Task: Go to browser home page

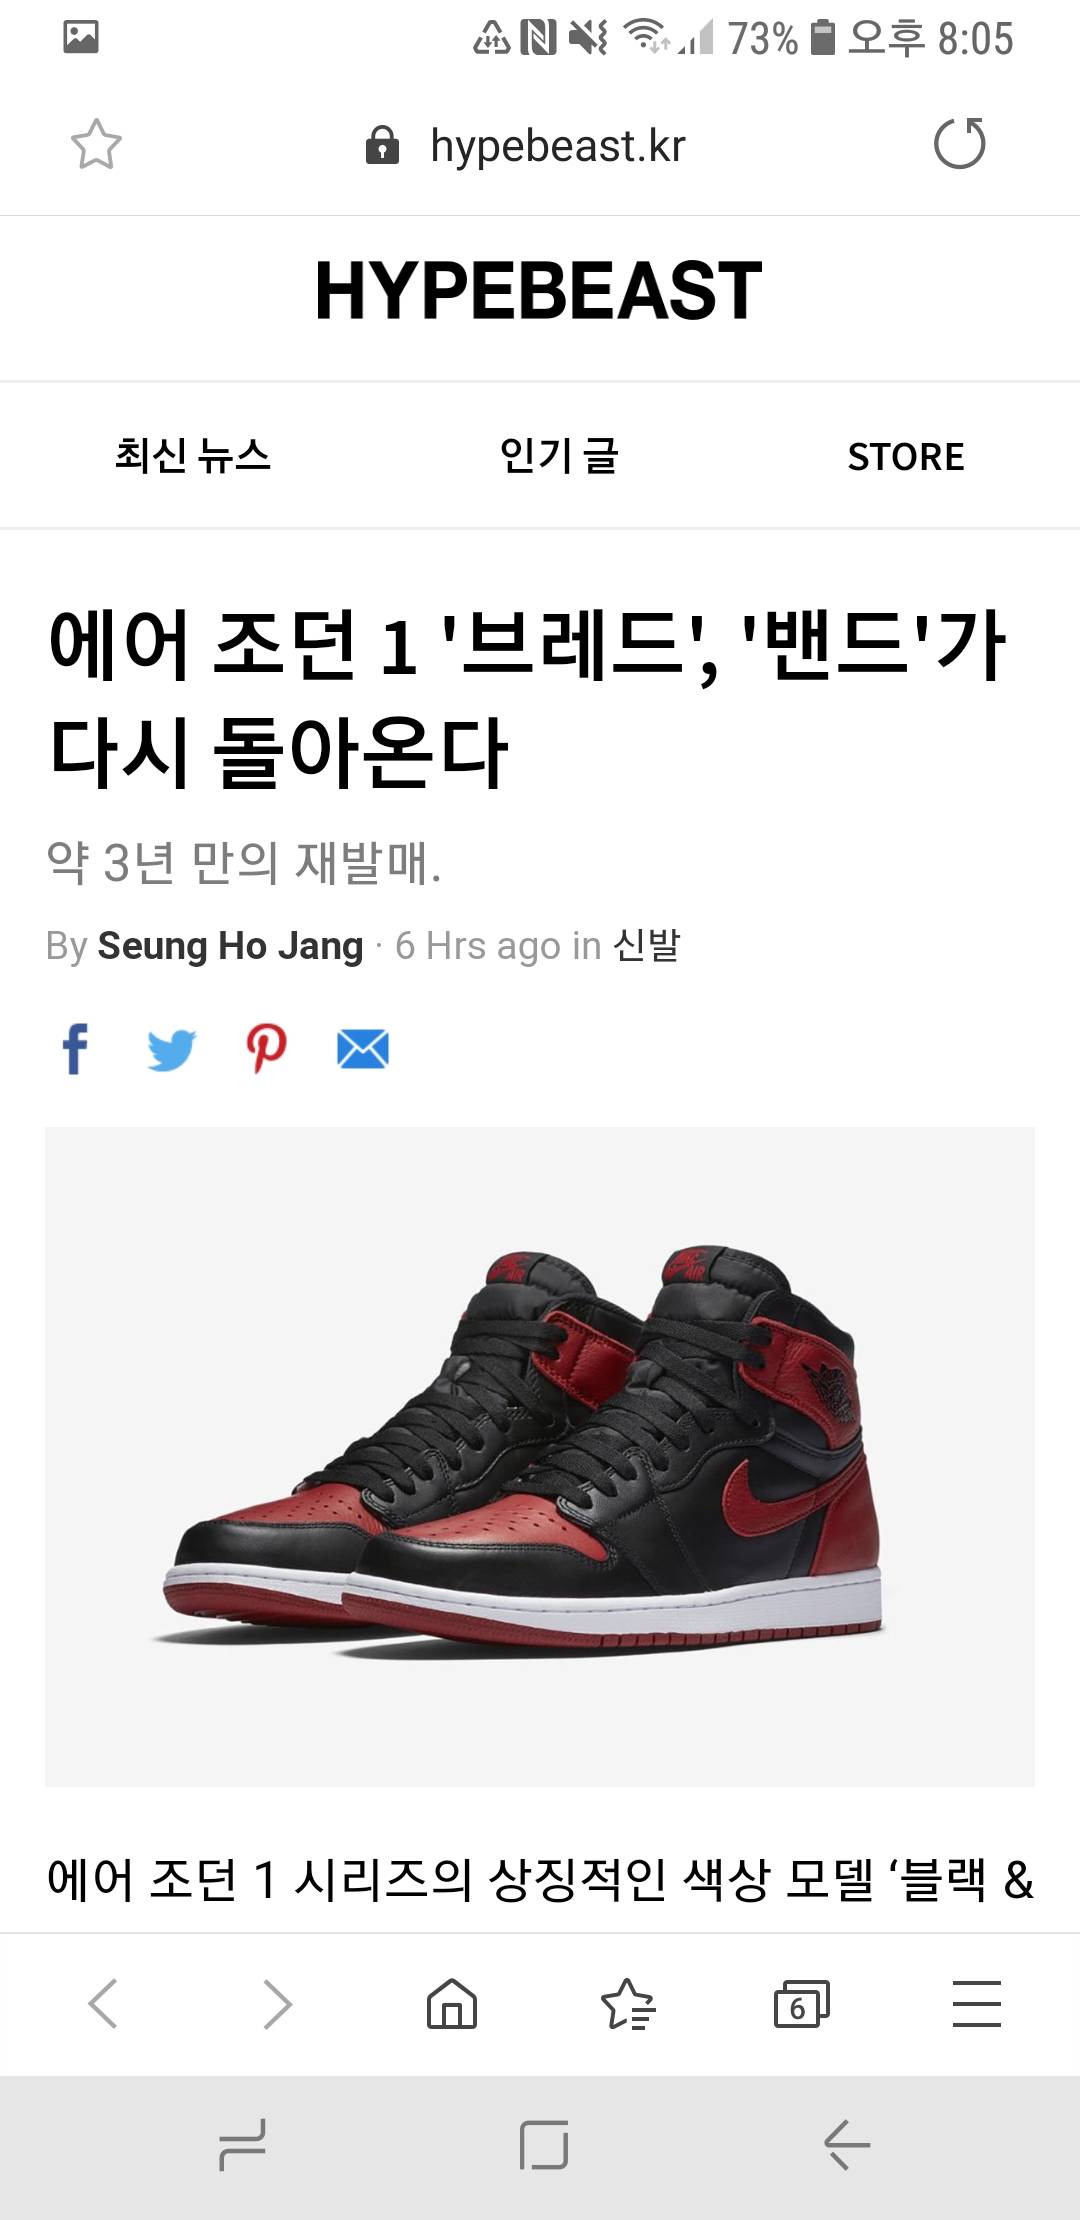Action: [x=452, y=2003]
